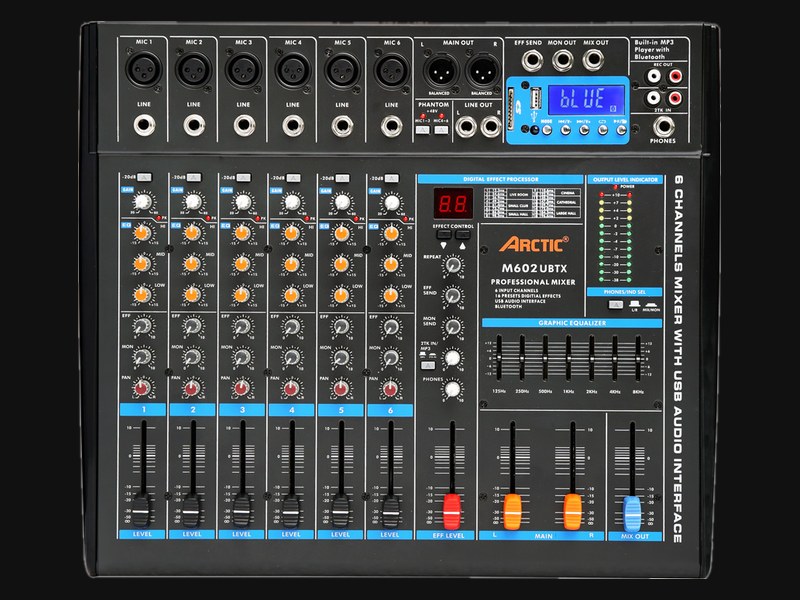Screen dimensions: 800x600
Task: Click the previous track / volume down button
Action: tap(565, 130)
